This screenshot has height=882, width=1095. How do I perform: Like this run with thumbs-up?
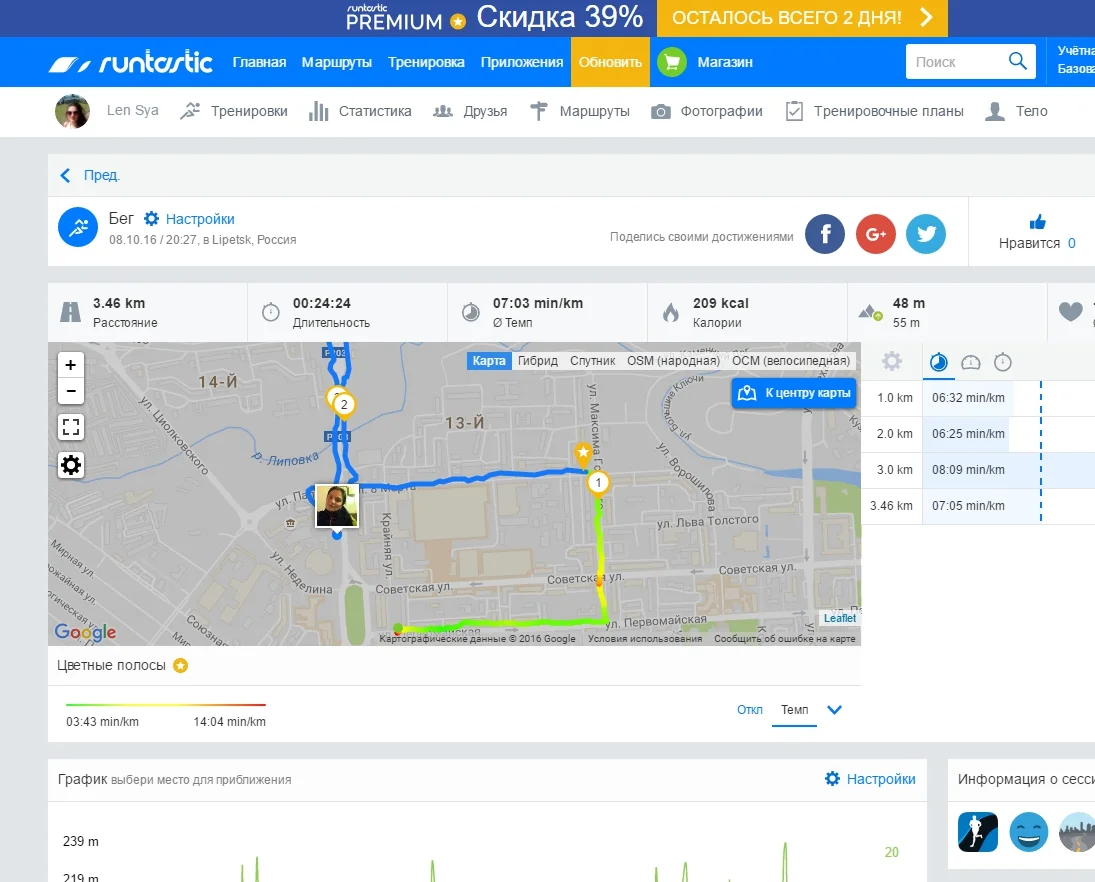pyautogui.click(x=1037, y=222)
